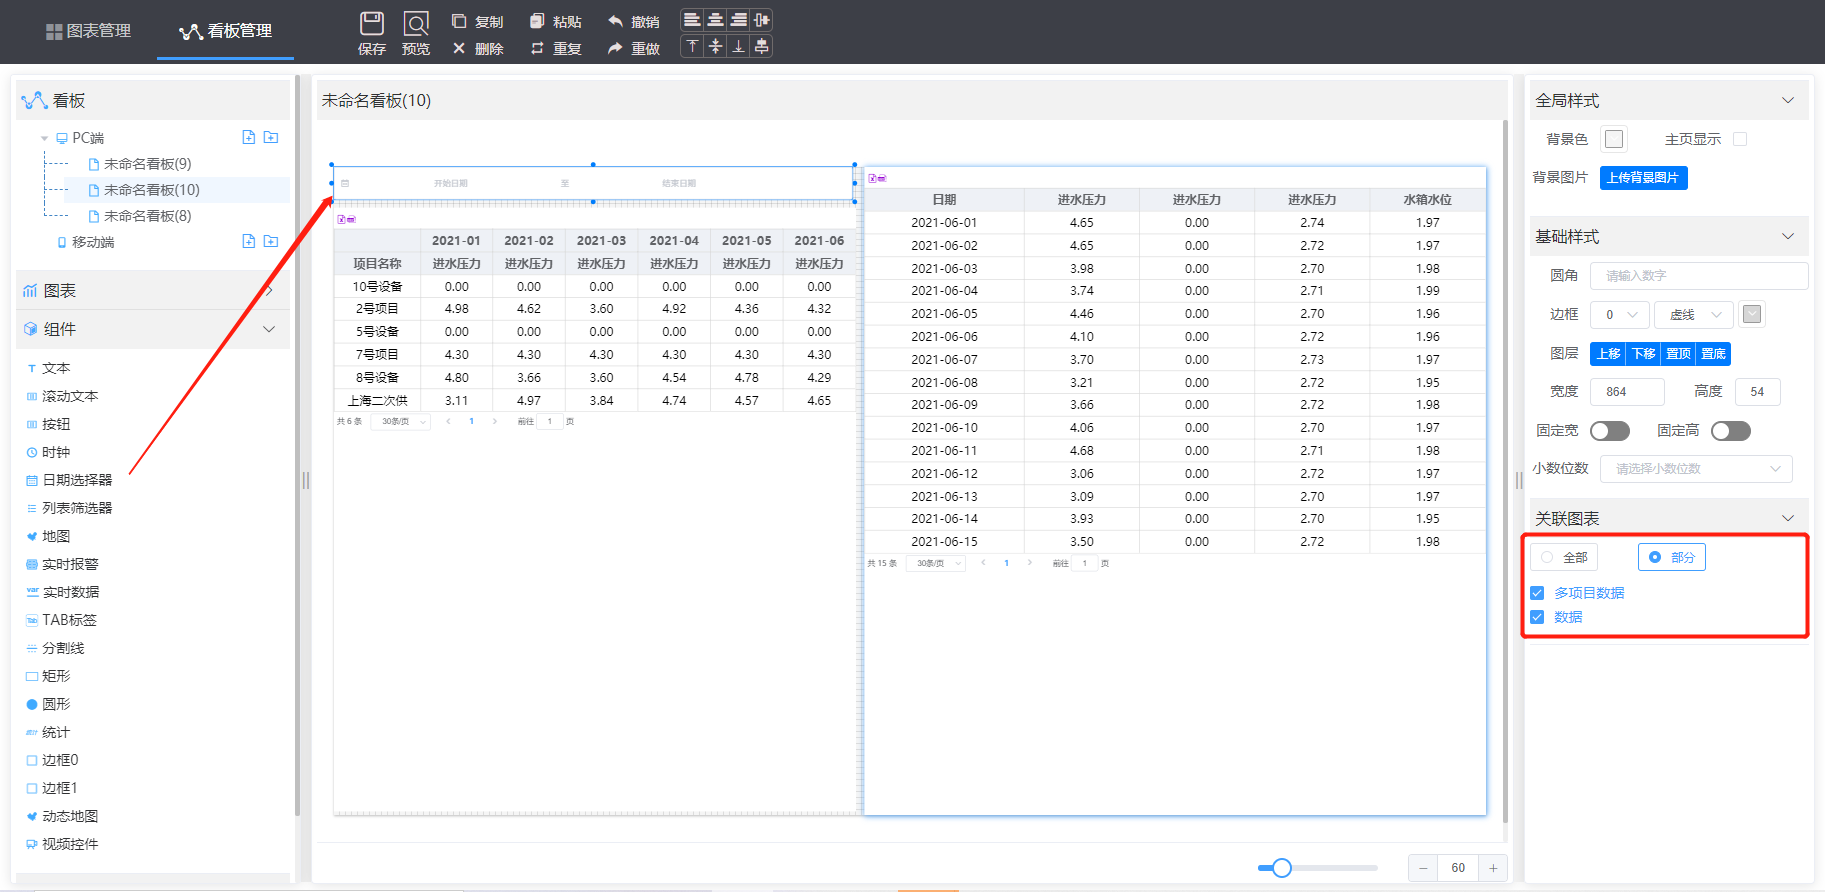1825x892 pixels.
Task: Click layer 下移 button
Action: 1644,354
